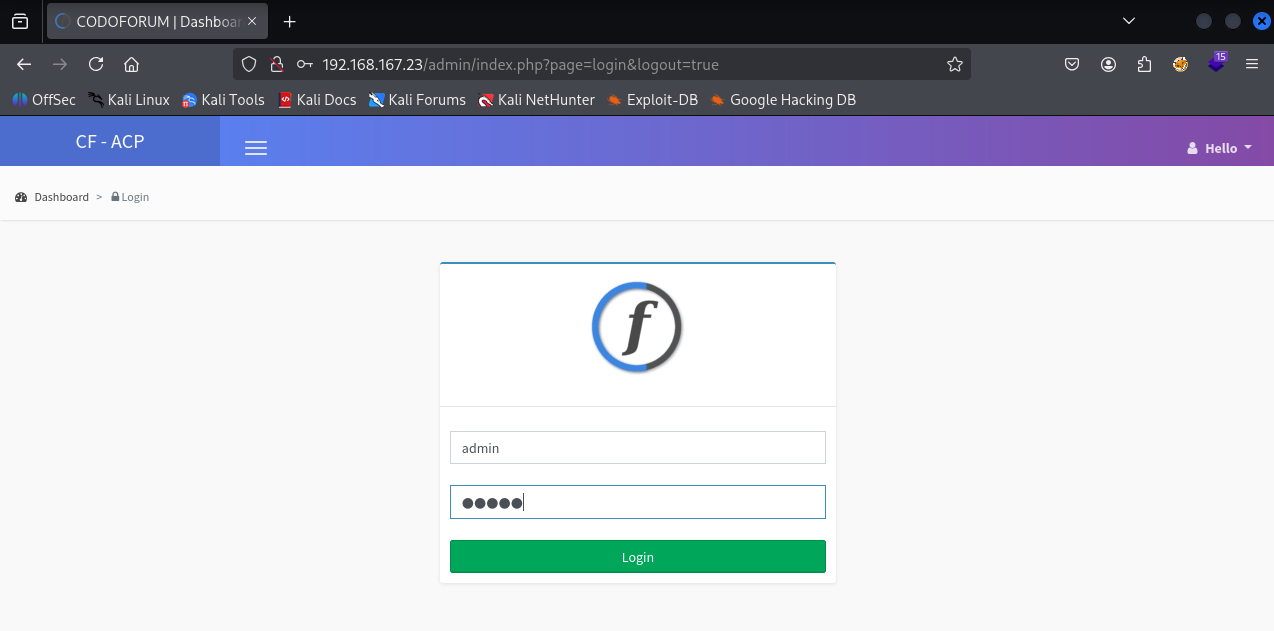
Task: Open the Exploit-DB bookmark
Action: point(652,100)
